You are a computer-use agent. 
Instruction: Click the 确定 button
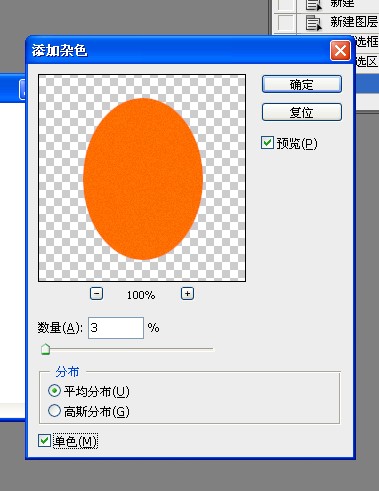302,84
